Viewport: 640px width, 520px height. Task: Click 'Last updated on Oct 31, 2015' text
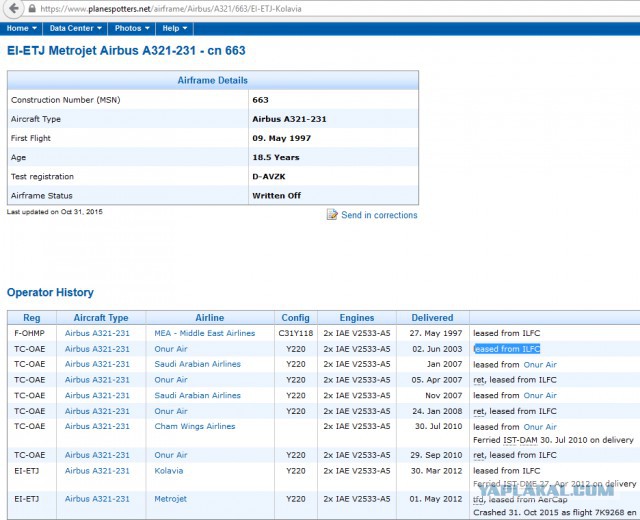coord(55,212)
